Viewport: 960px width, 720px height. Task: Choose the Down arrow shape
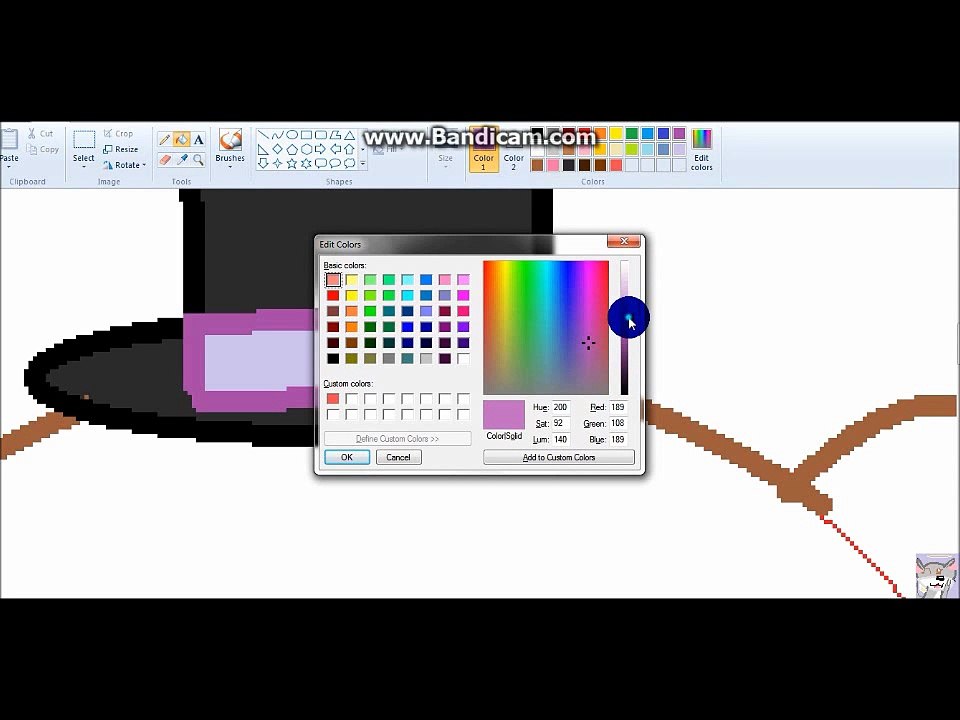263,163
